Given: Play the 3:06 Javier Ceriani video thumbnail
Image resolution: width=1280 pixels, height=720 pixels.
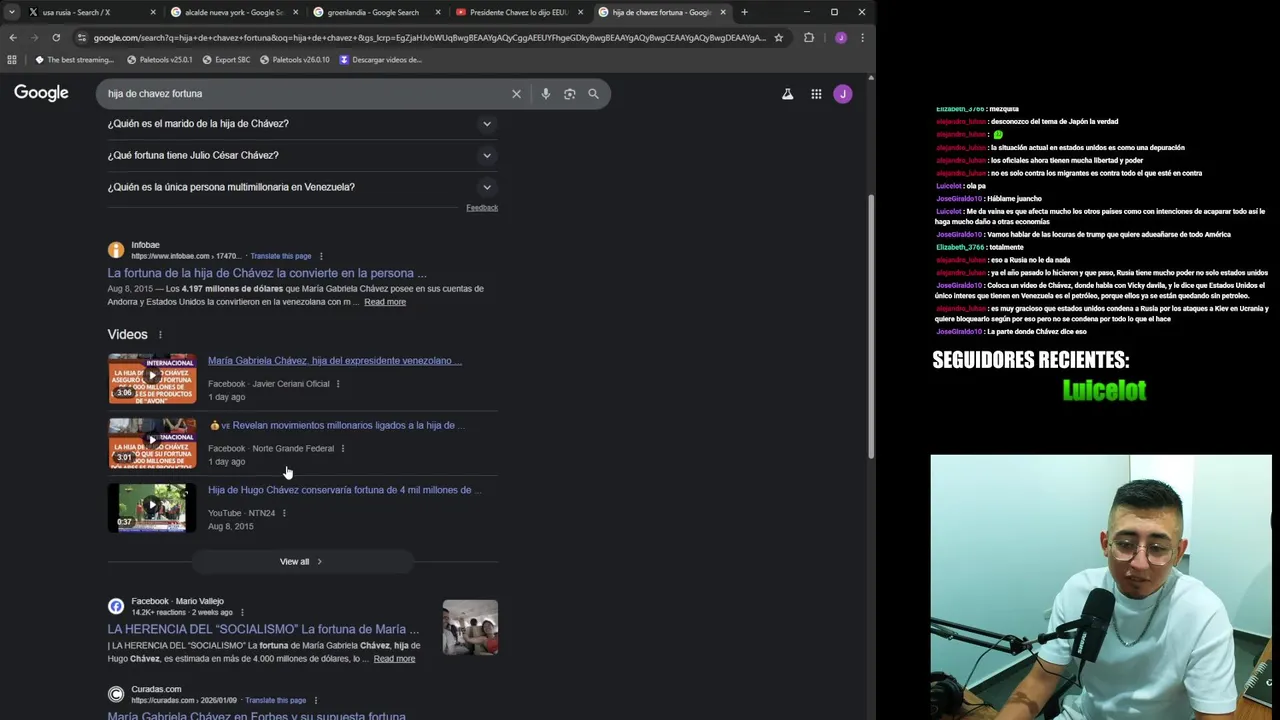Looking at the screenshot, I should [152, 378].
